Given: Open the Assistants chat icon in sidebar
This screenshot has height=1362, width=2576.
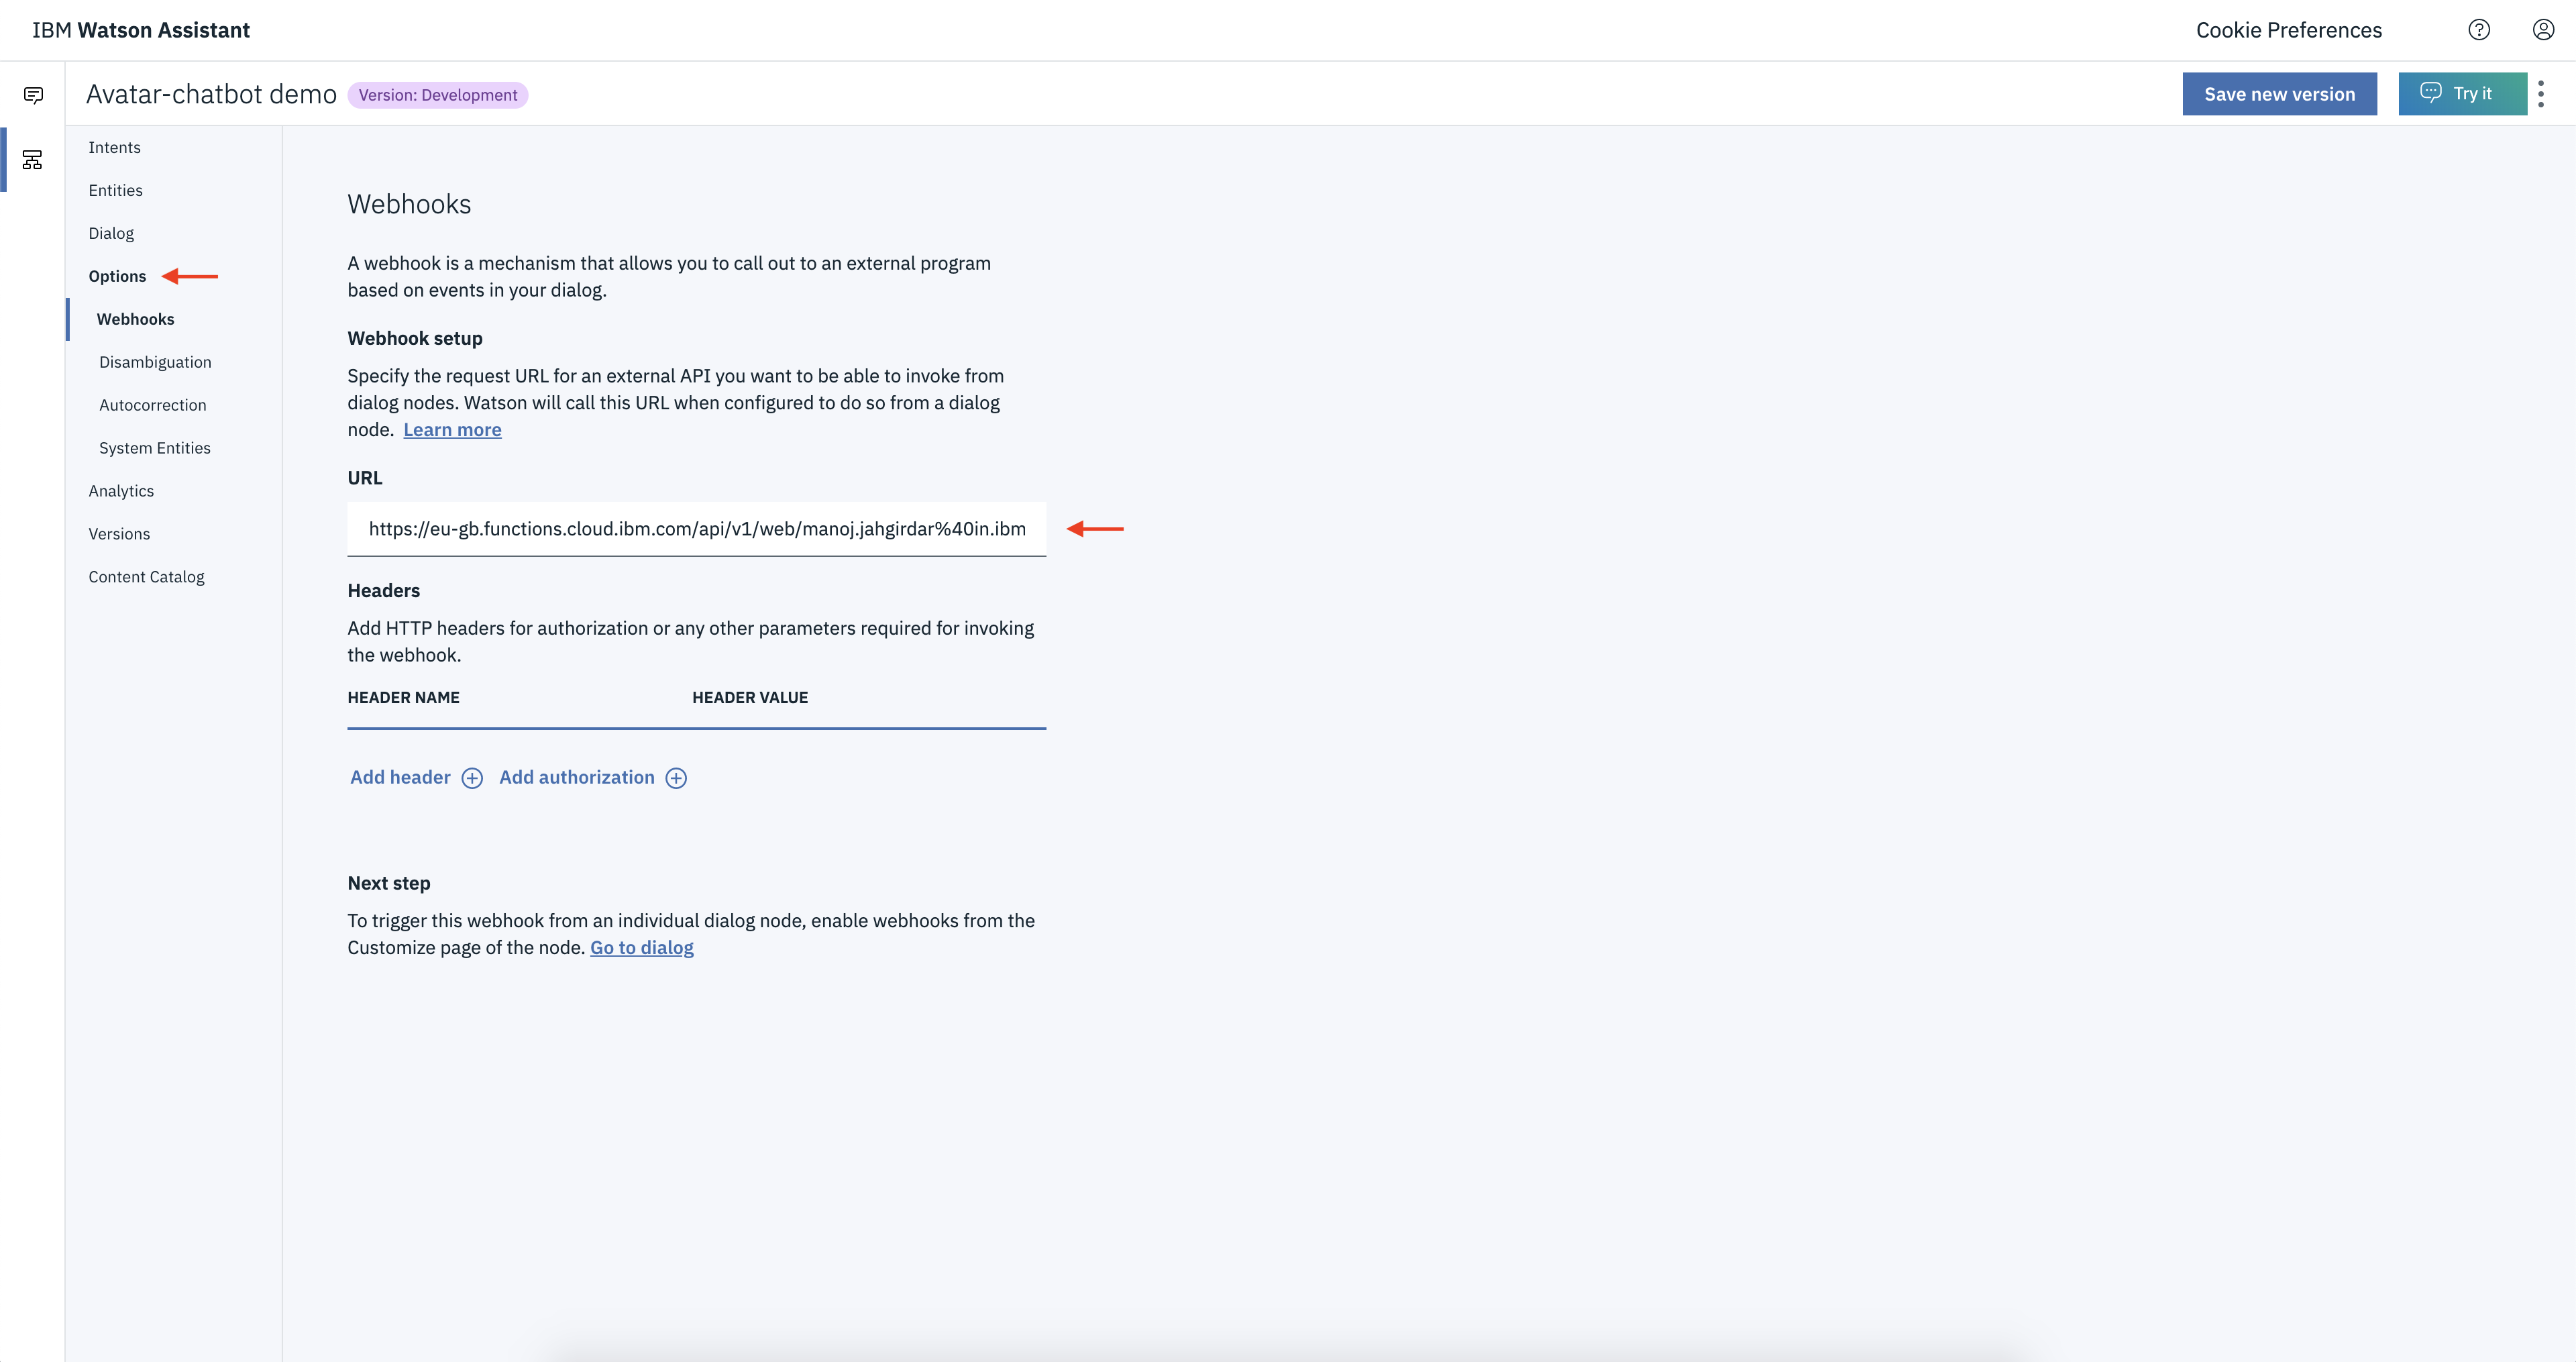Looking at the screenshot, I should (33, 95).
